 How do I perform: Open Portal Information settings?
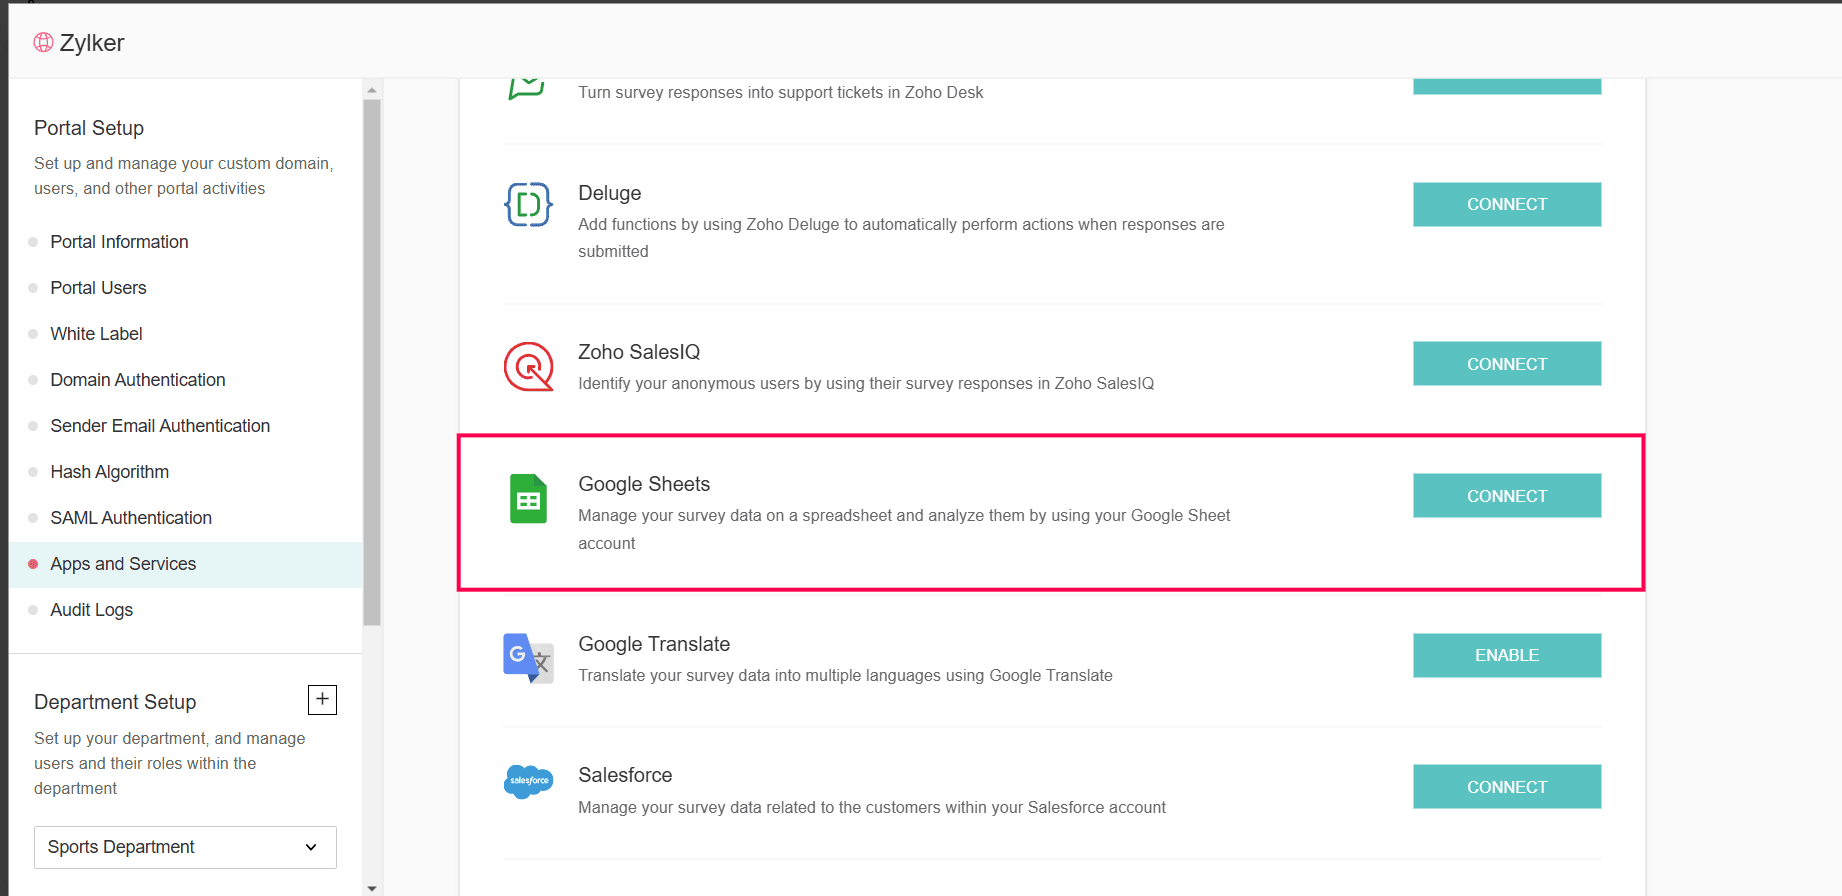[119, 242]
